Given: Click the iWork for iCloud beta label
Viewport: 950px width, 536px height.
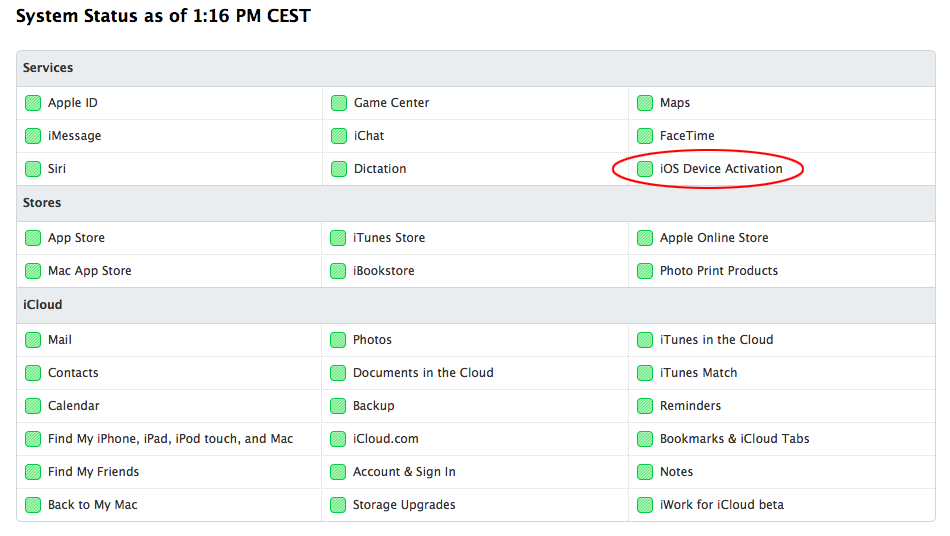Looking at the screenshot, I should pos(722,505).
